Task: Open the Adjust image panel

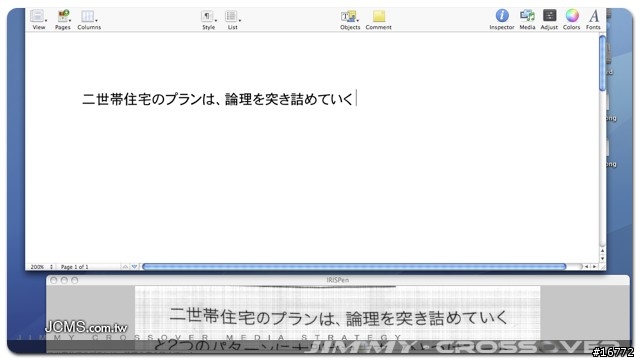Action: 549,19
